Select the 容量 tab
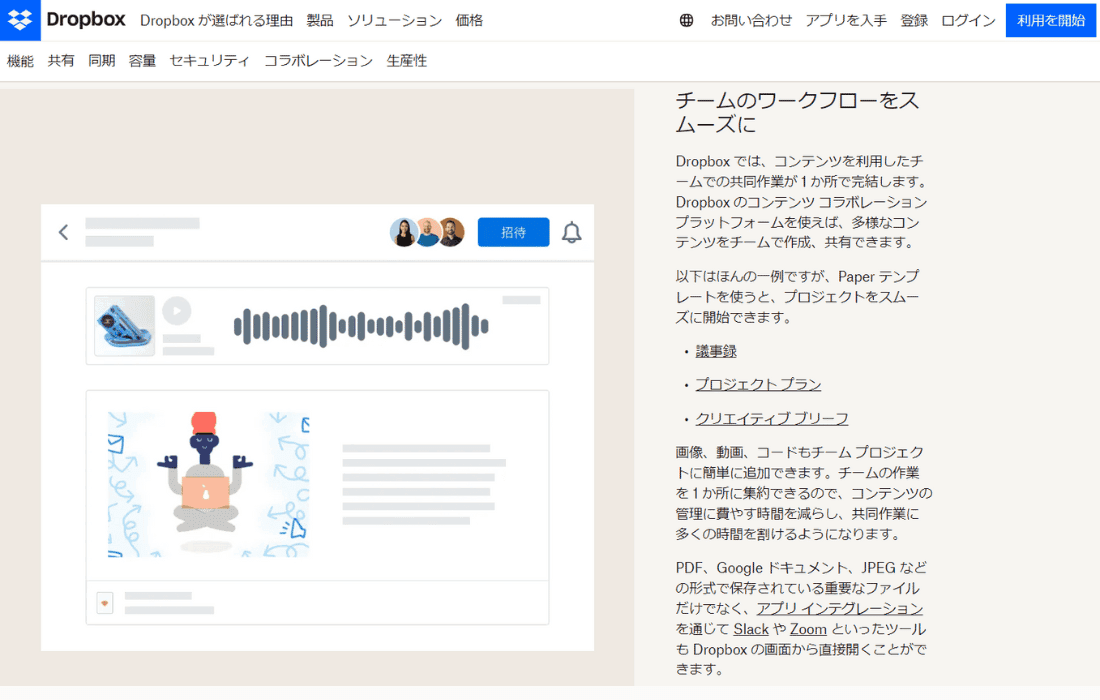Viewport: 1100px width, 700px height. tap(142, 61)
